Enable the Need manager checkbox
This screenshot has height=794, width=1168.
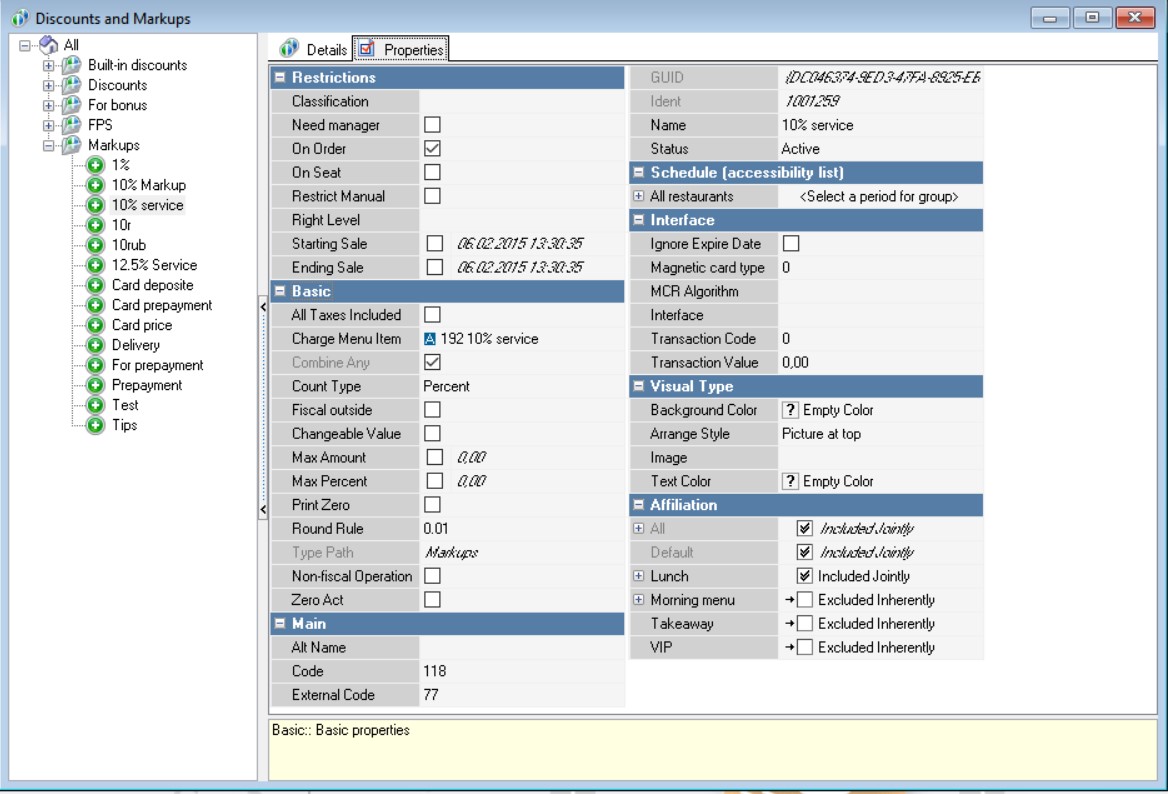pos(432,124)
